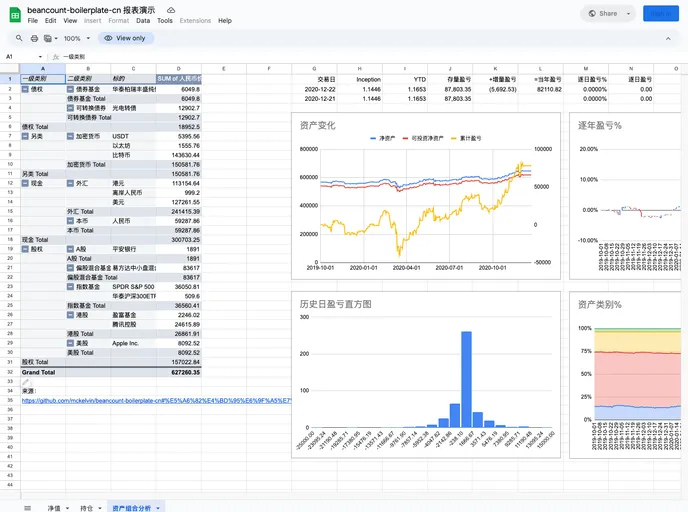Viewport: 688px width, 512px height.
Task: Open the Name box dropdown arrow
Action: pyautogui.click(x=40, y=57)
